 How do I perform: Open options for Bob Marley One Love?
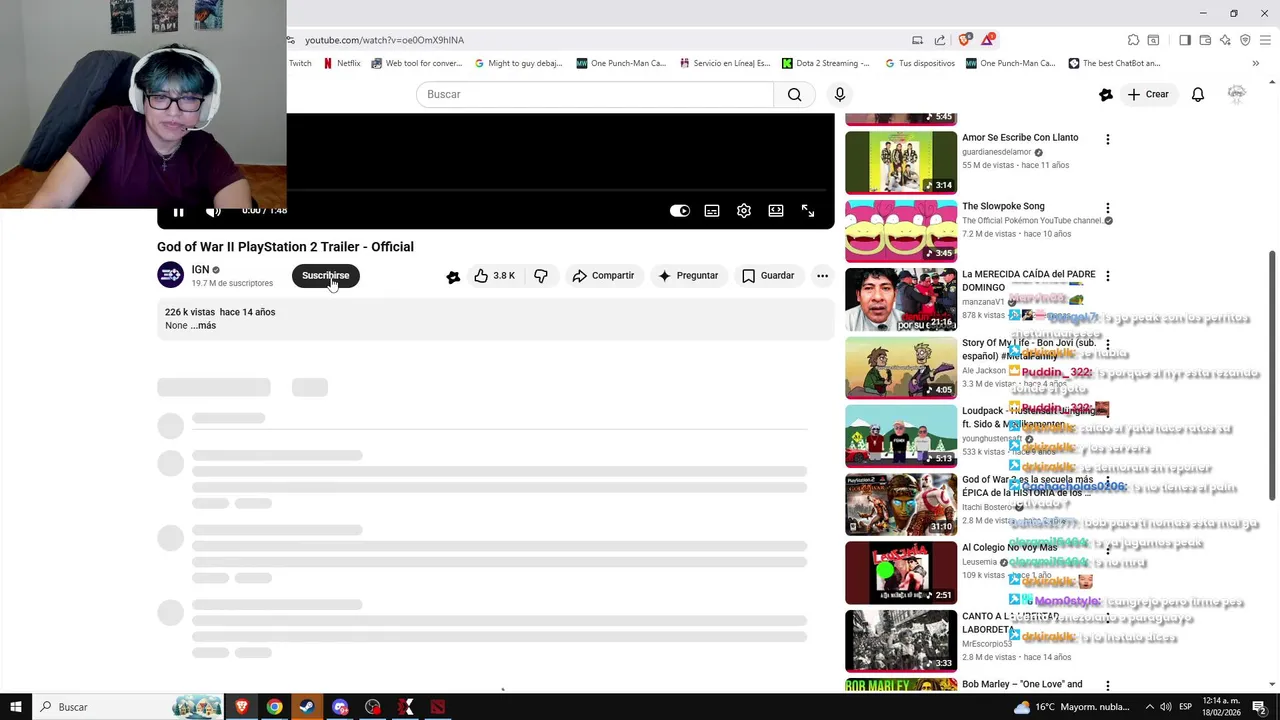point(1107,686)
